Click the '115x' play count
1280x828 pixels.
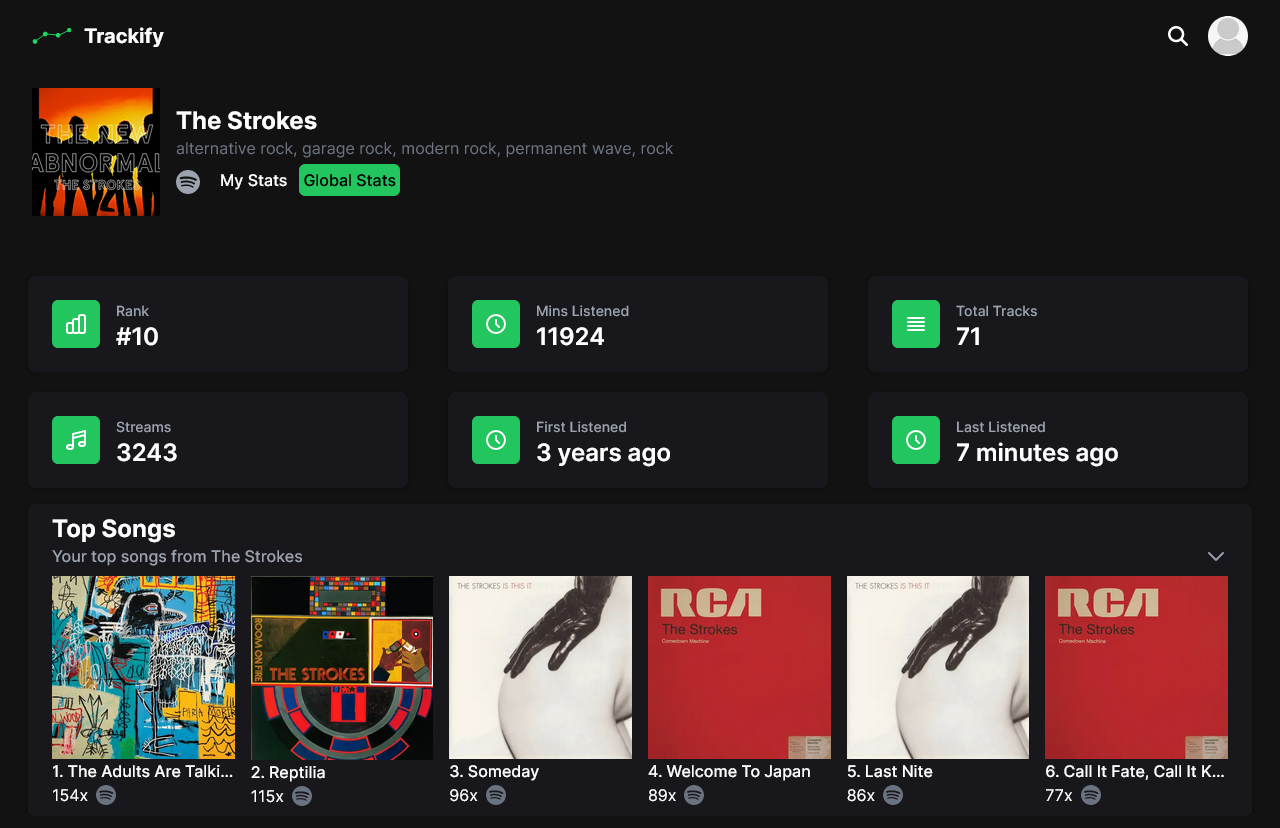coord(267,796)
